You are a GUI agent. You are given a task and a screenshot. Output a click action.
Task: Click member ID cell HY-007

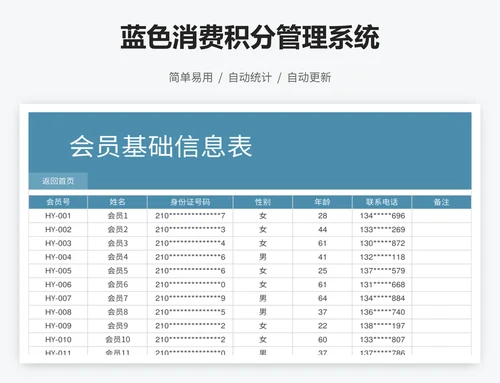tap(58, 298)
